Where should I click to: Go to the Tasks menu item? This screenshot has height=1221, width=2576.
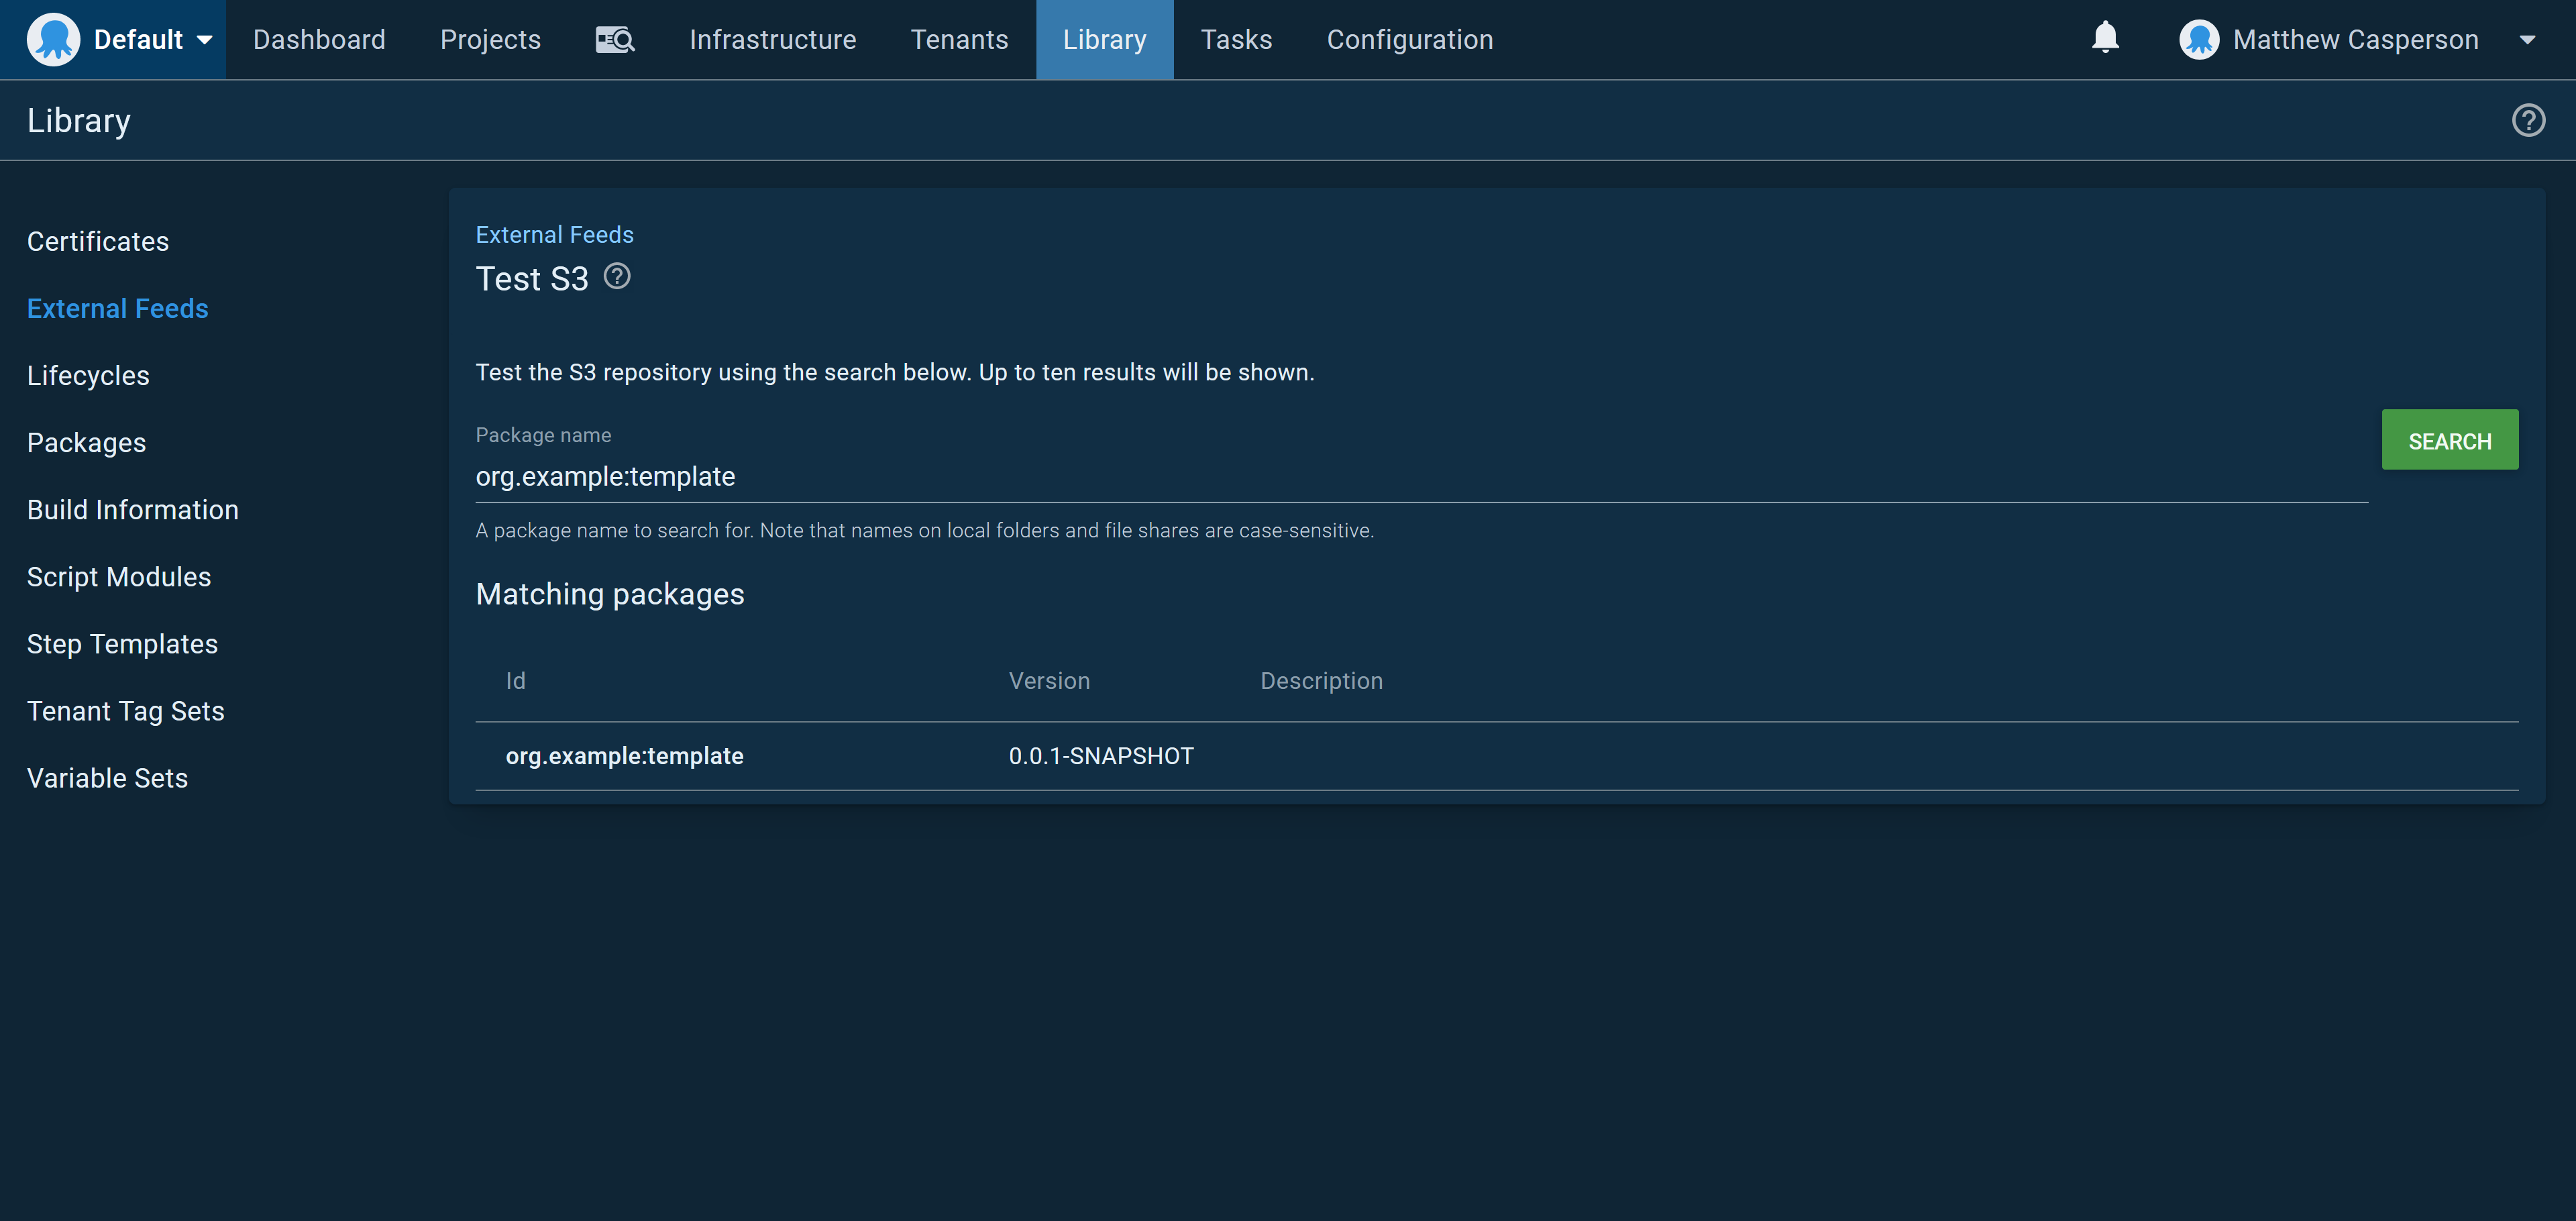[x=1236, y=40]
